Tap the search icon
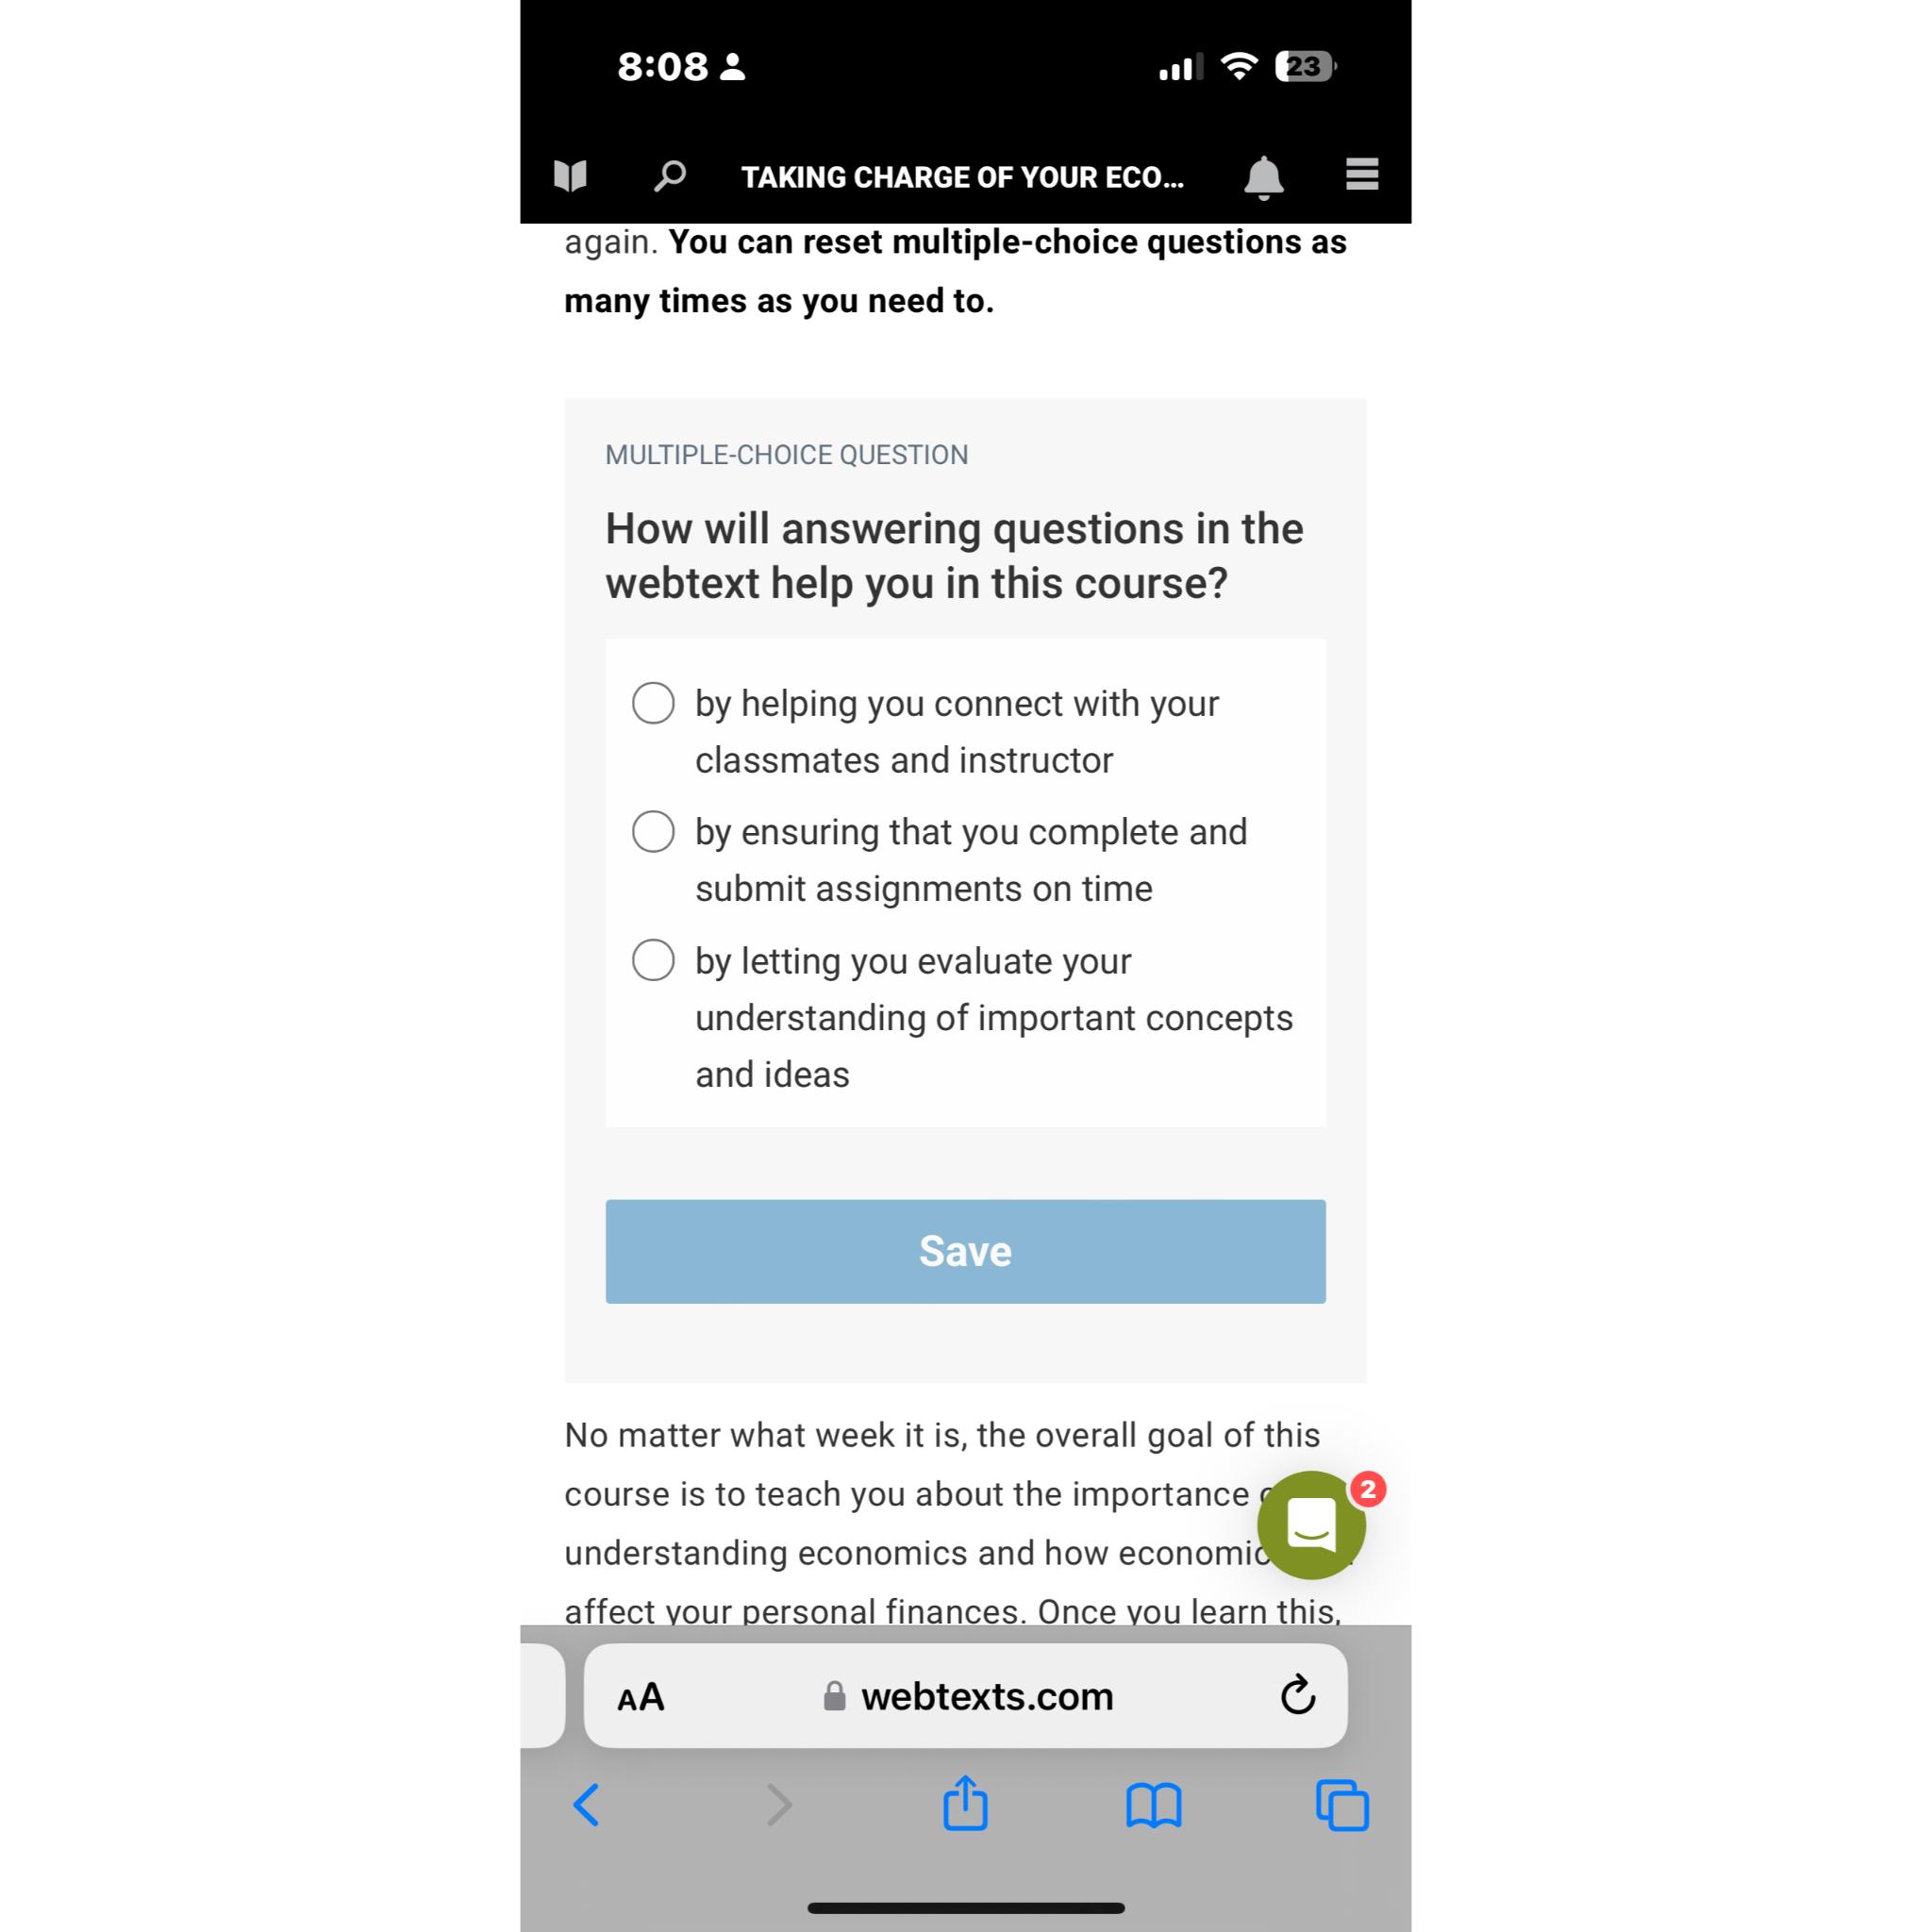 coord(669,175)
